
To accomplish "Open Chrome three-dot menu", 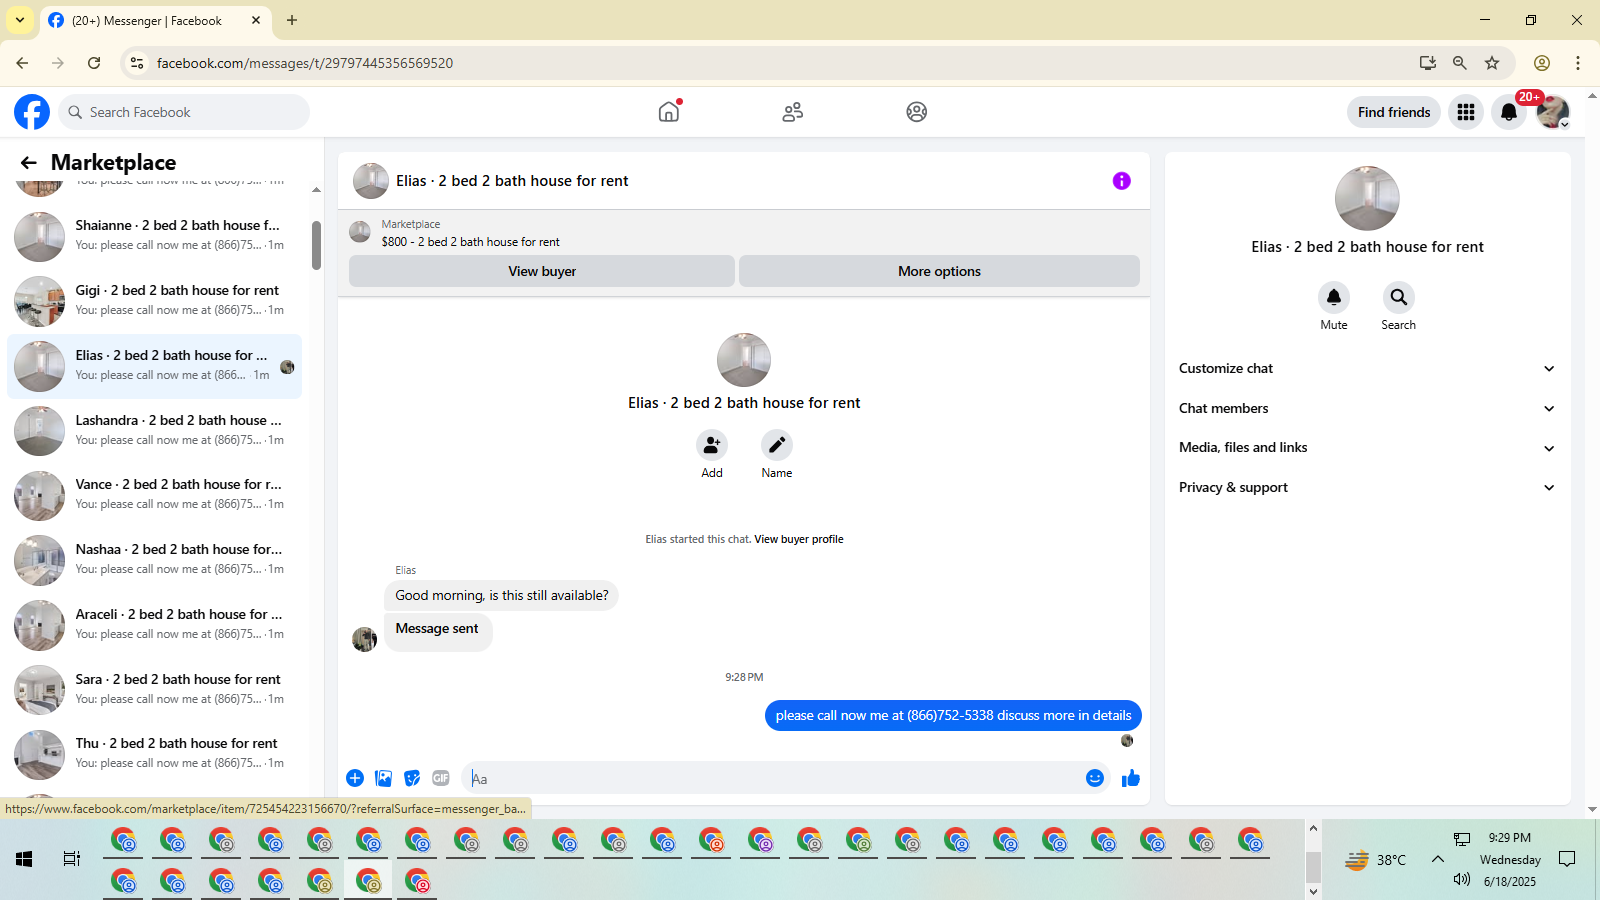I will [1578, 63].
